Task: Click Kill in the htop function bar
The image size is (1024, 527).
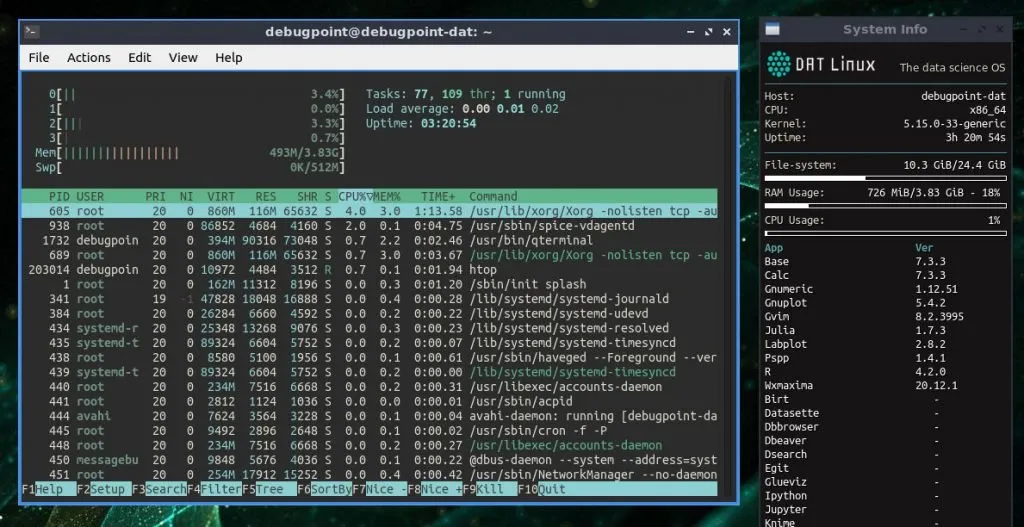Action: pos(489,490)
